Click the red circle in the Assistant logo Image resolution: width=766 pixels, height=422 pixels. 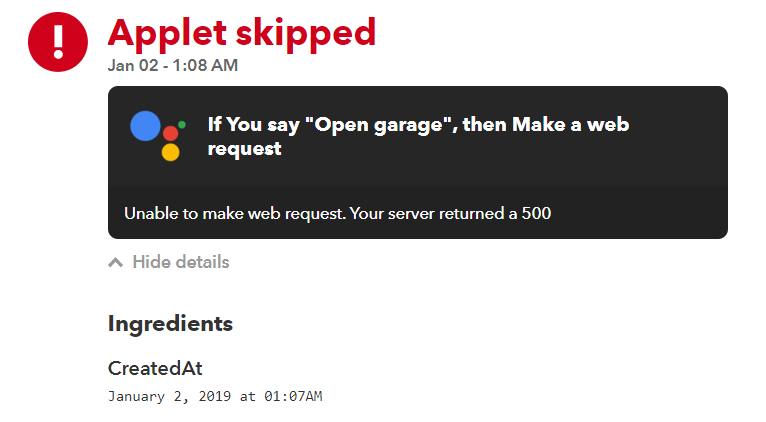170,133
